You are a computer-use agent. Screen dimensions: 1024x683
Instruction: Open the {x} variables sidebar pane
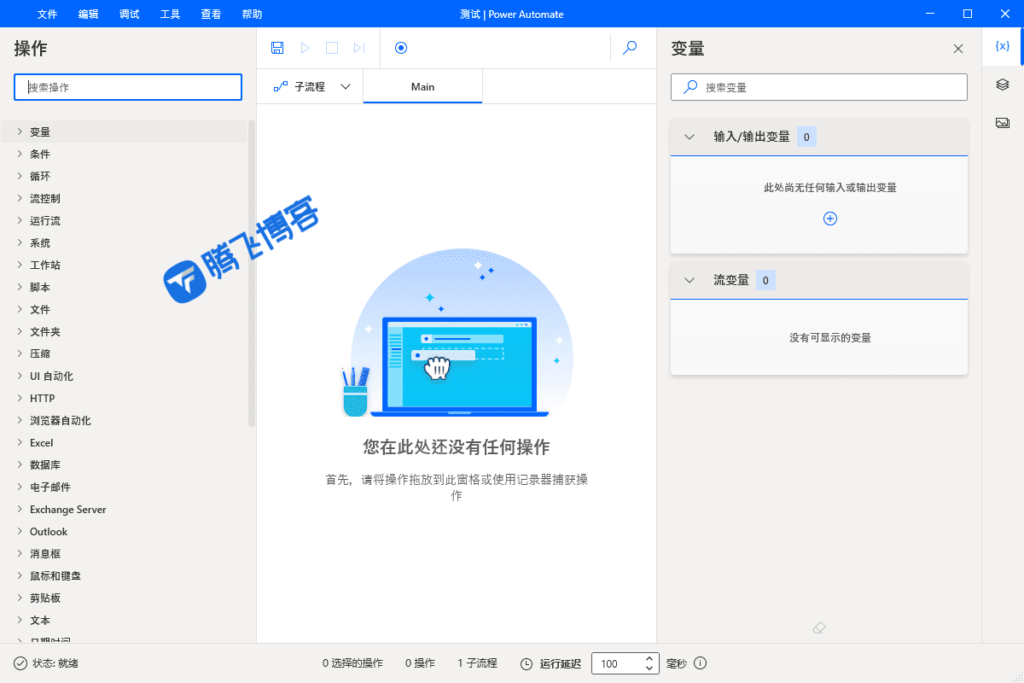1004,44
